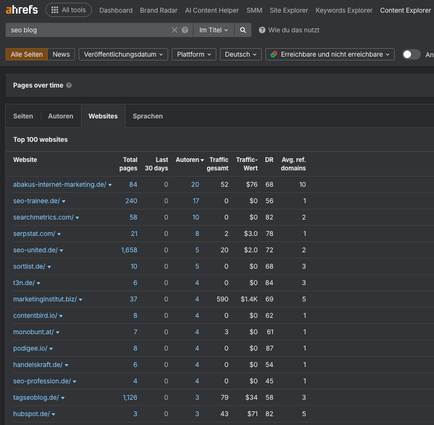This screenshot has width=434, height=425.
Task: Click 240 total pages for seo-trainee.de
Action: click(x=131, y=201)
